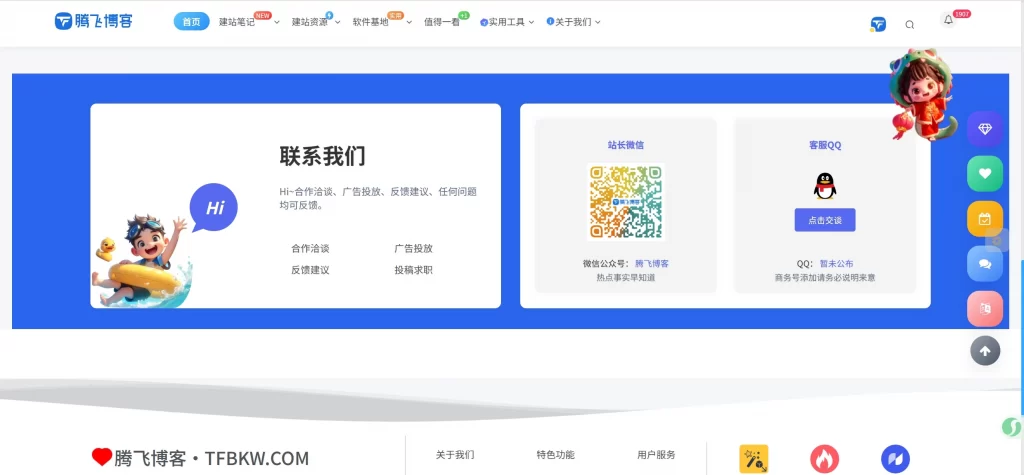Click the 客服QQ card title
The image size is (1024, 475).
pyautogui.click(x=825, y=145)
